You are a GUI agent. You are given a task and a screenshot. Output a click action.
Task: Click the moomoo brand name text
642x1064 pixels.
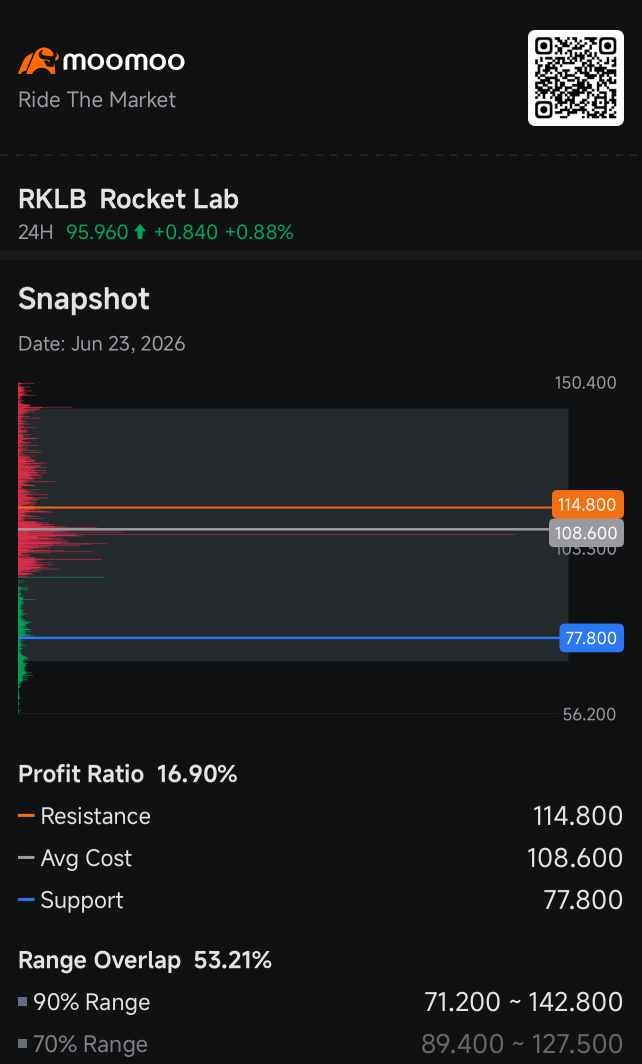pos(124,62)
